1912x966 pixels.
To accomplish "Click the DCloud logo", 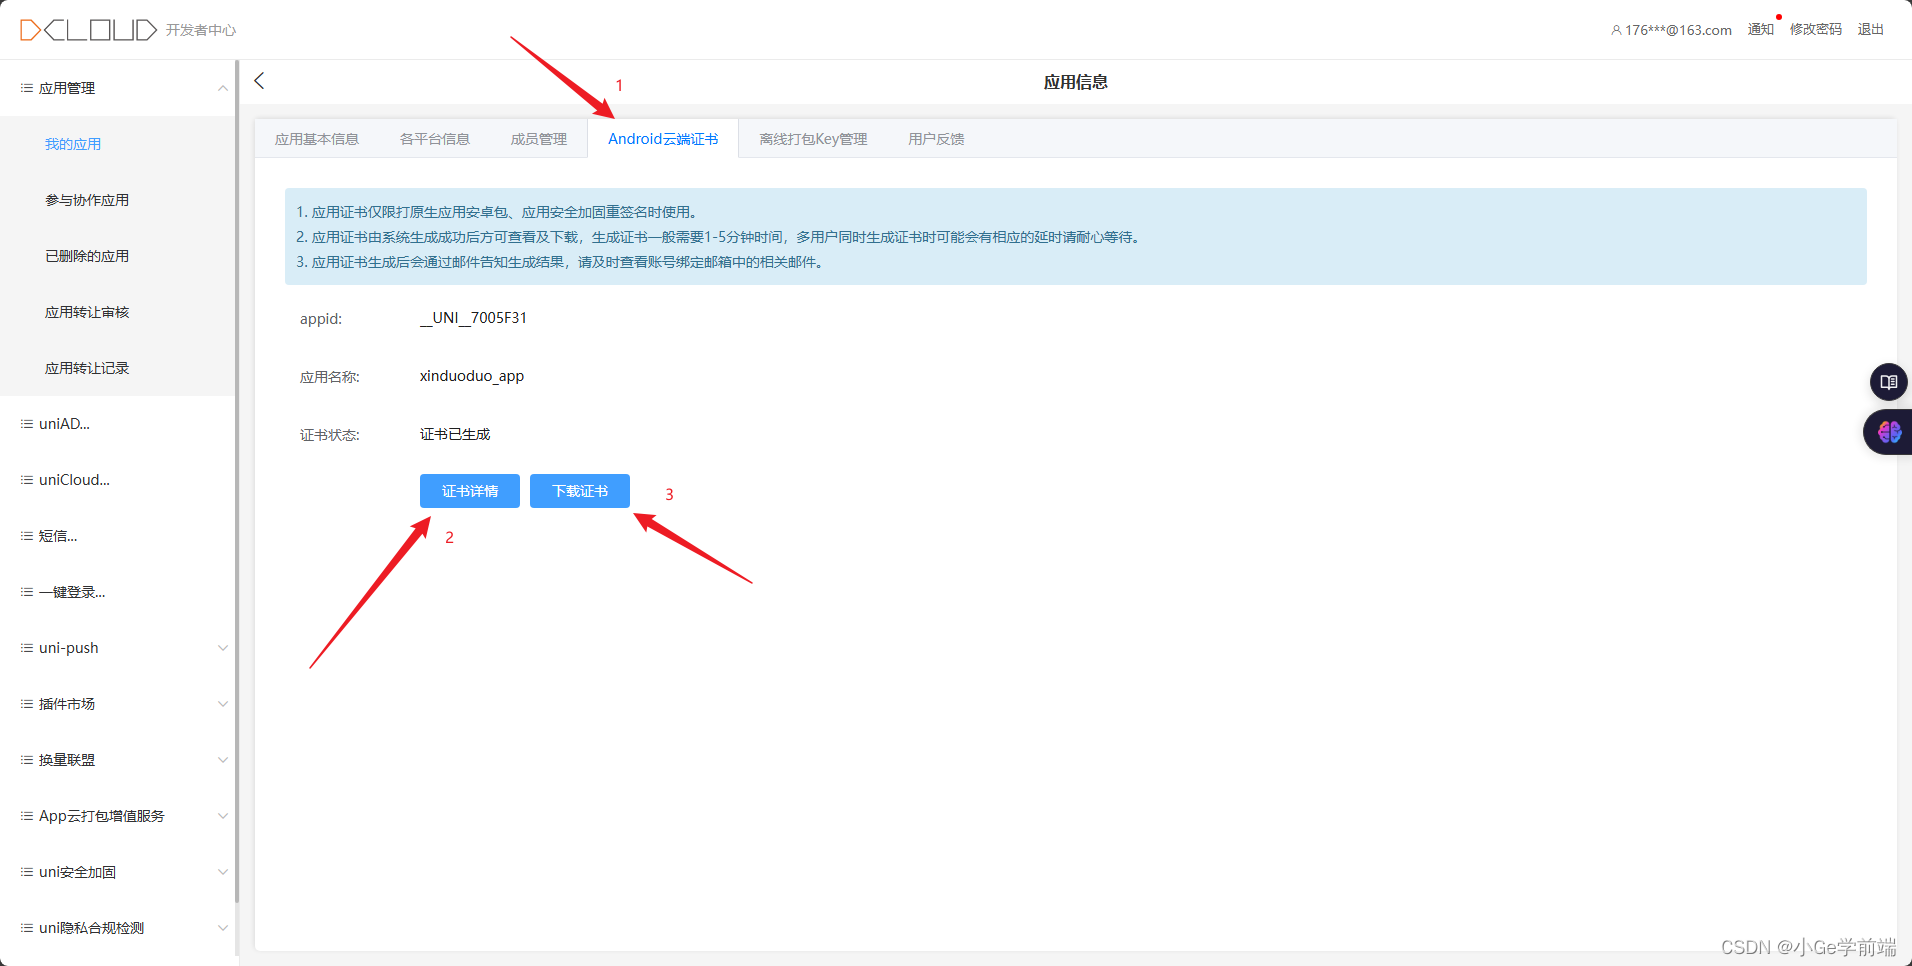I will (88, 30).
